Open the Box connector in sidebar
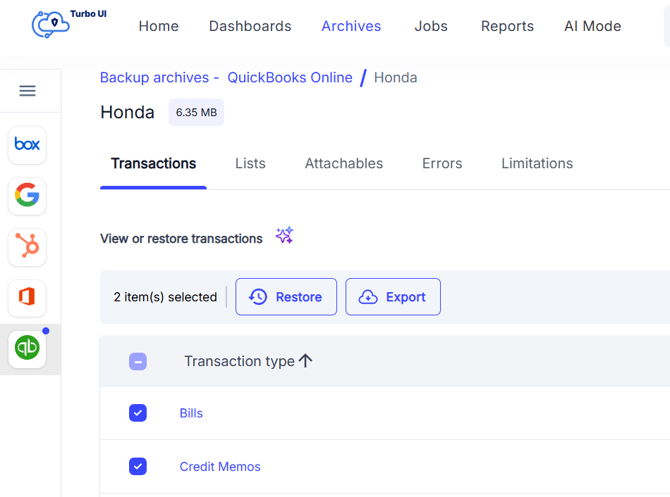Viewport: 670px width, 497px height. 27,144
